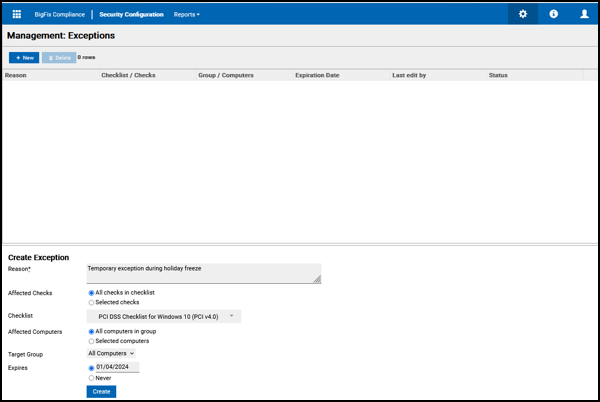This screenshot has width=600, height=402.
Task: Sort by Group / Computers column
Action: 245,75
